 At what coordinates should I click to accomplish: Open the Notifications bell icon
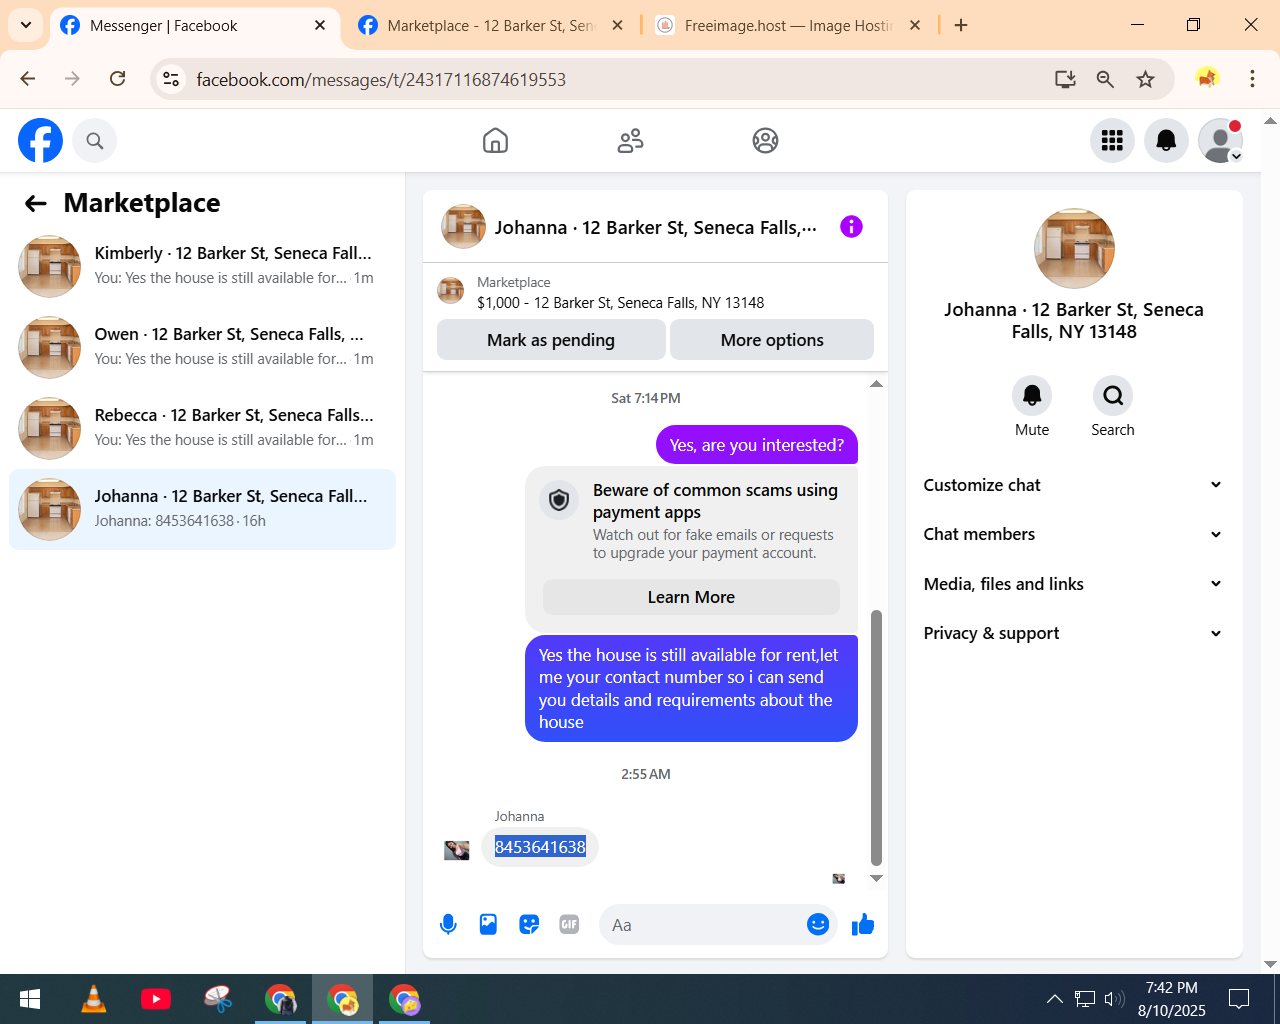[1166, 141]
